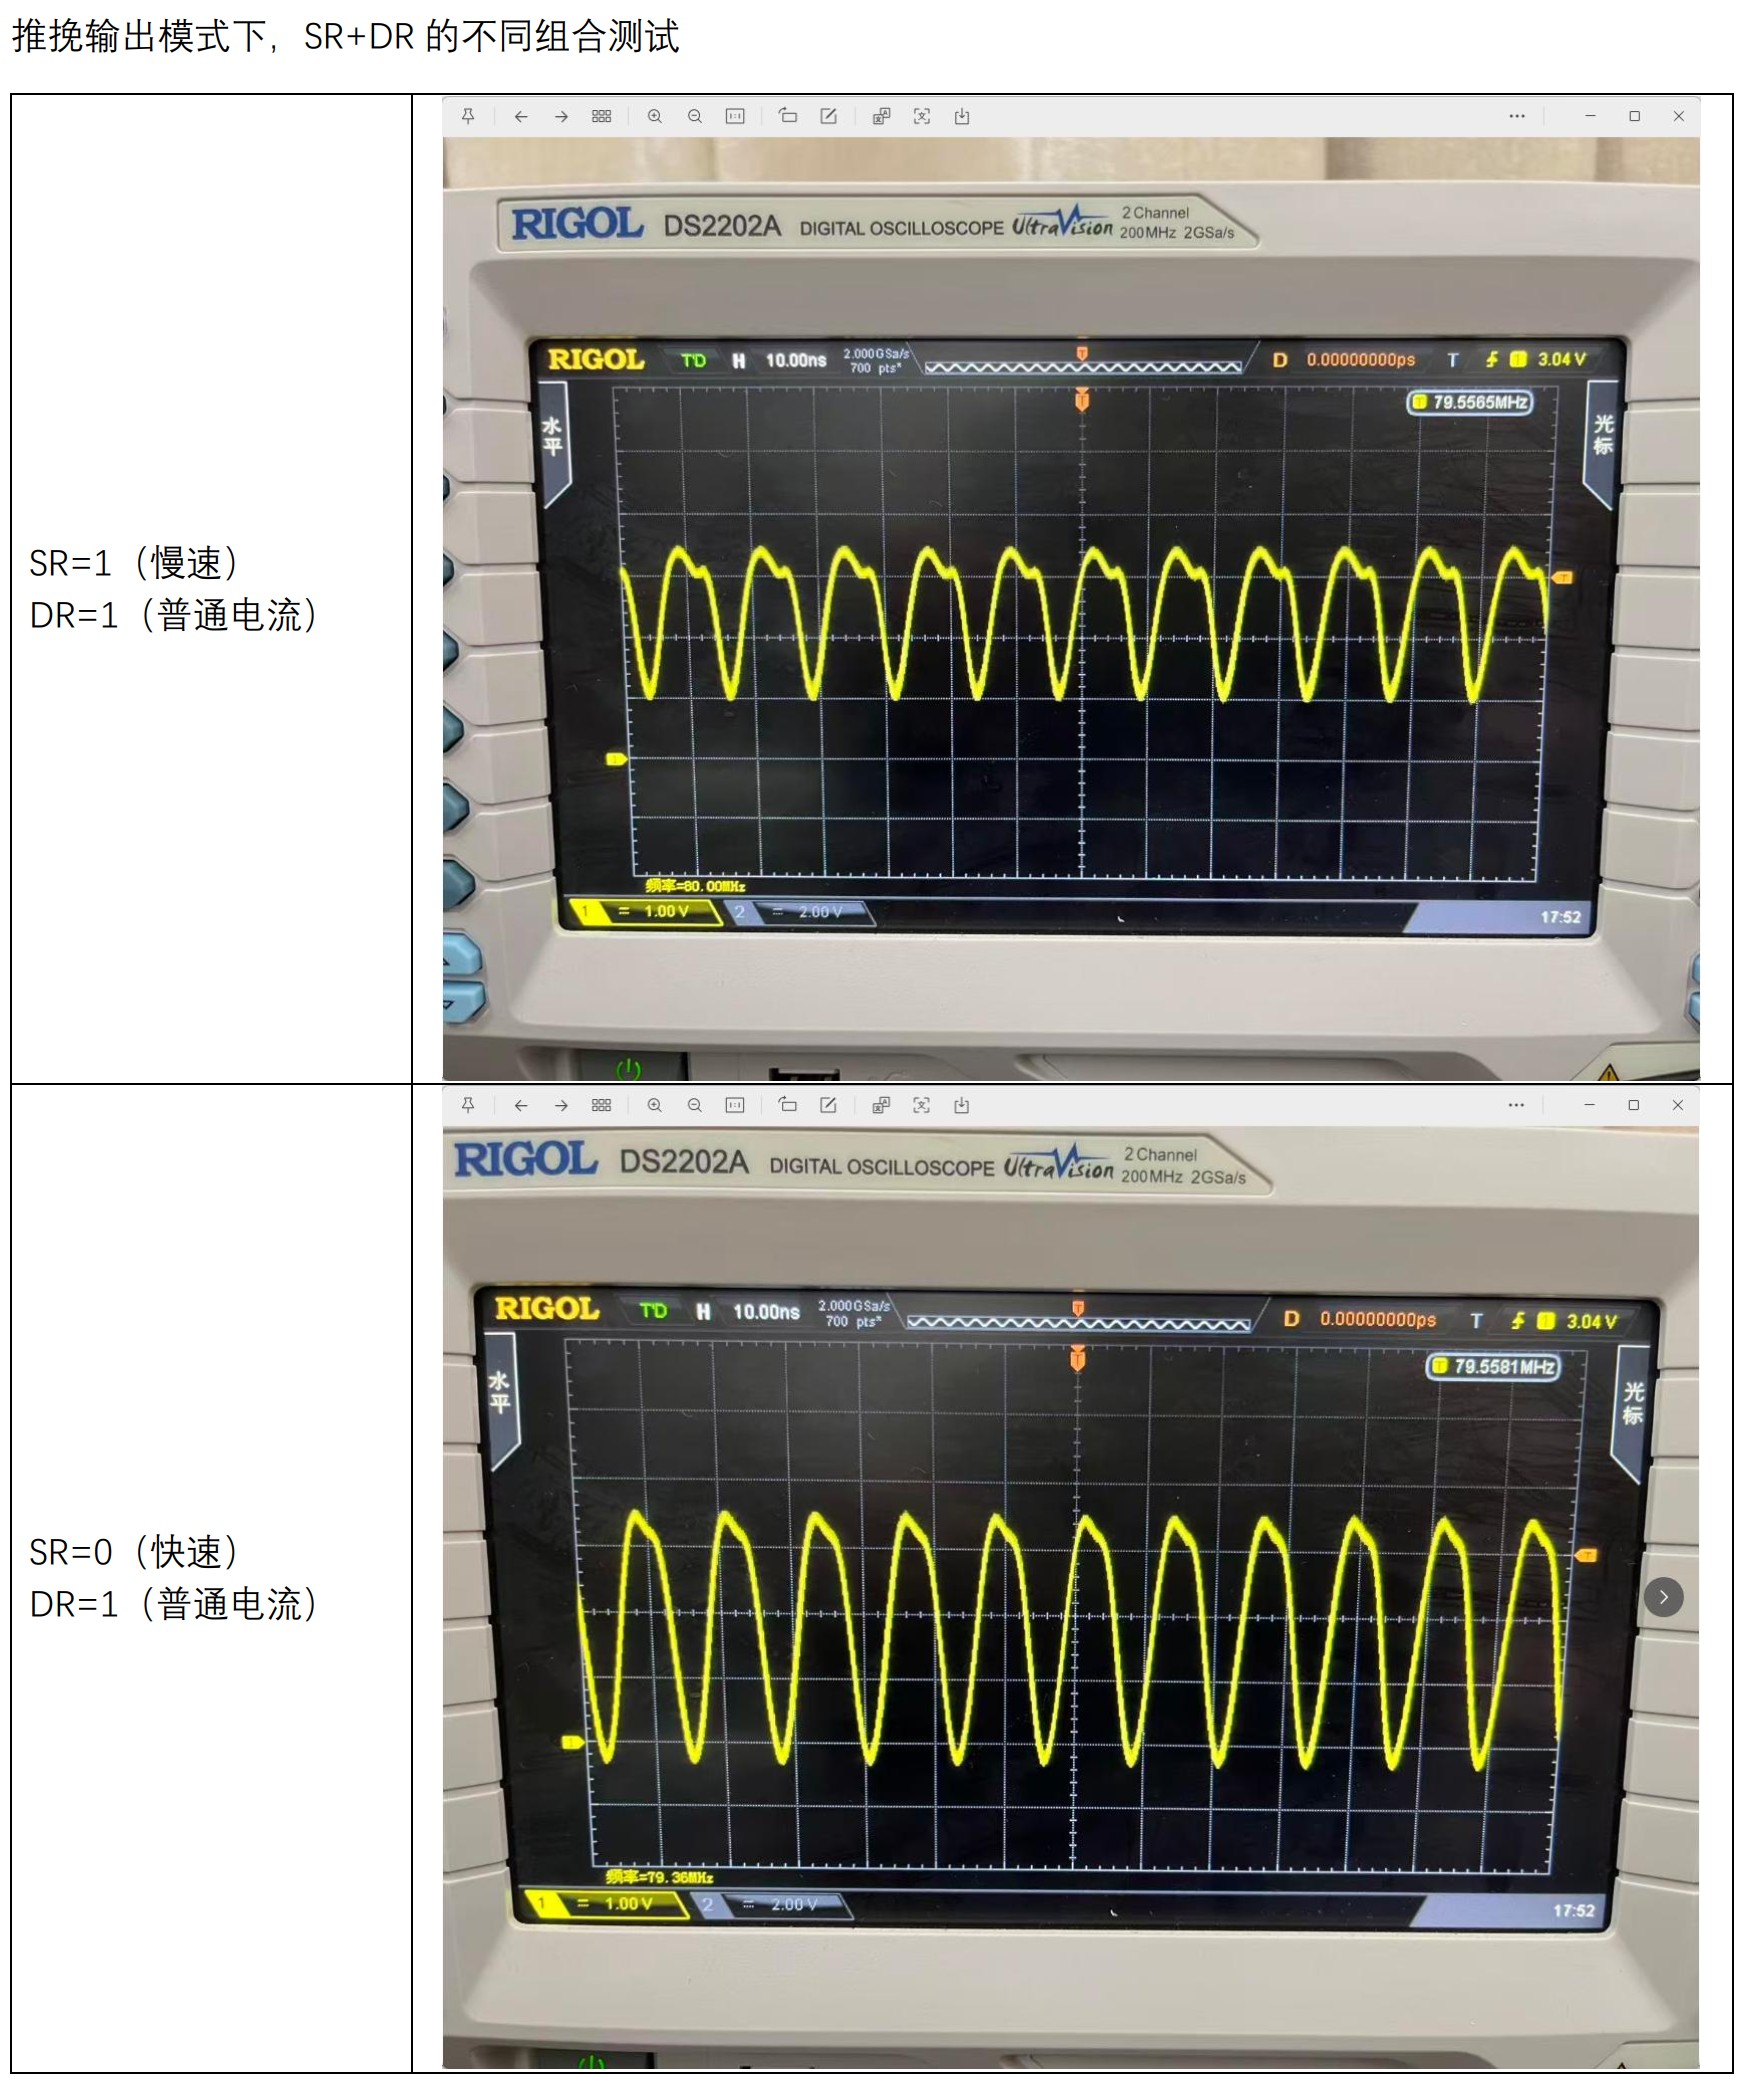Close the SR=1 row viewer window
The width and height of the screenshot is (1740, 2080).
(x=1678, y=116)
